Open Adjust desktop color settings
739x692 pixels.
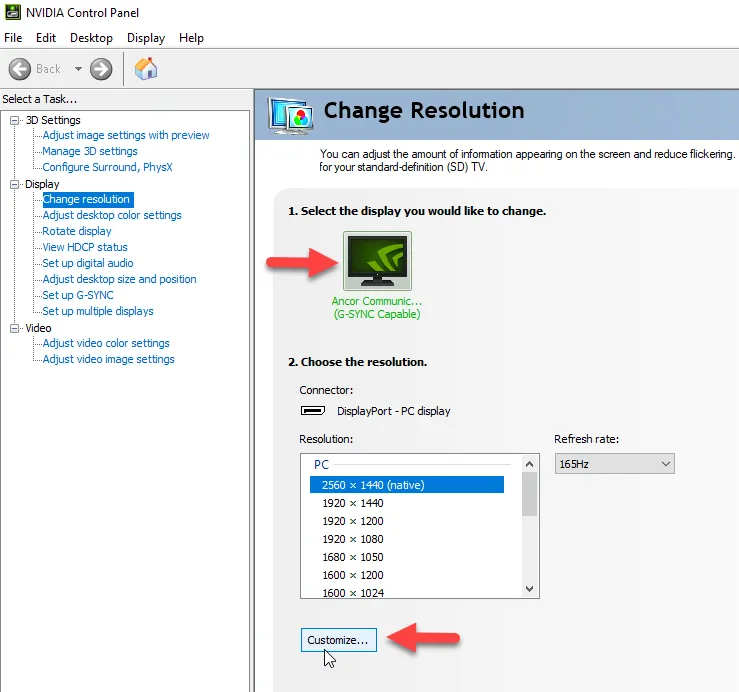click(112, 215)
